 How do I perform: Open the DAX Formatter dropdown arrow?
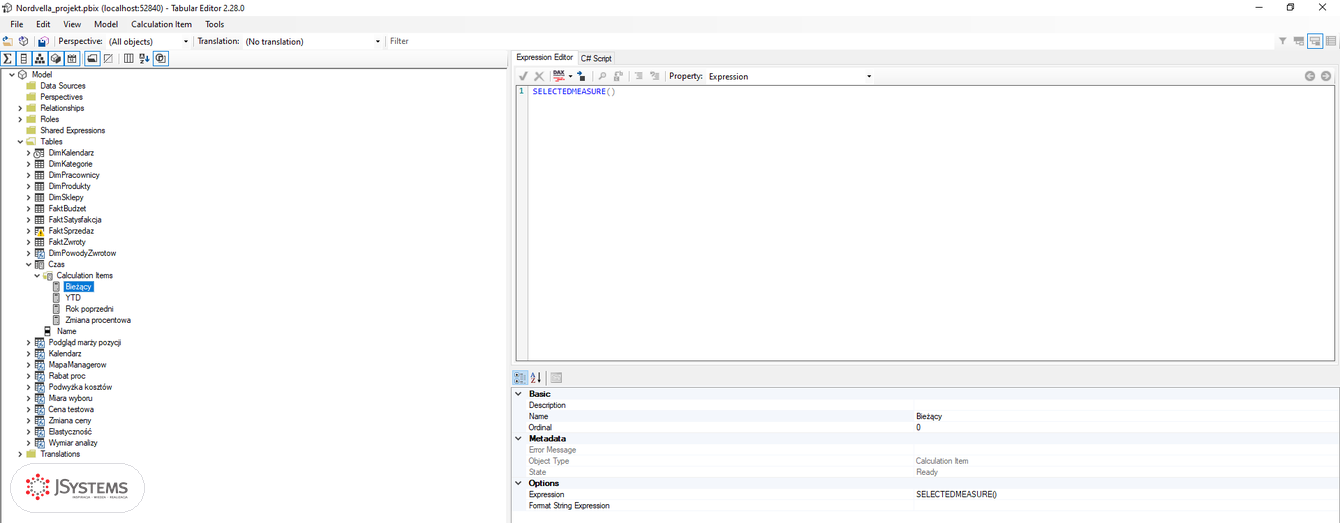click(570, 76)
